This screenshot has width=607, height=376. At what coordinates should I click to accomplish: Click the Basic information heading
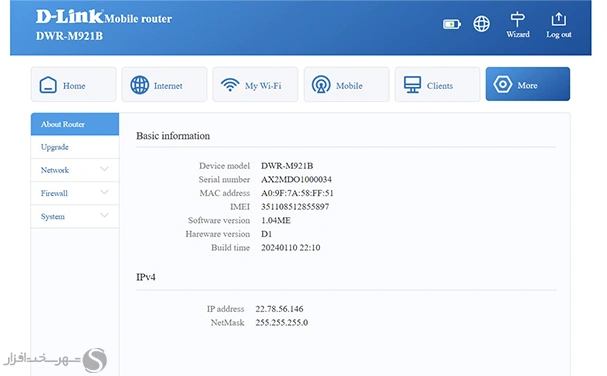click(173, 136)
